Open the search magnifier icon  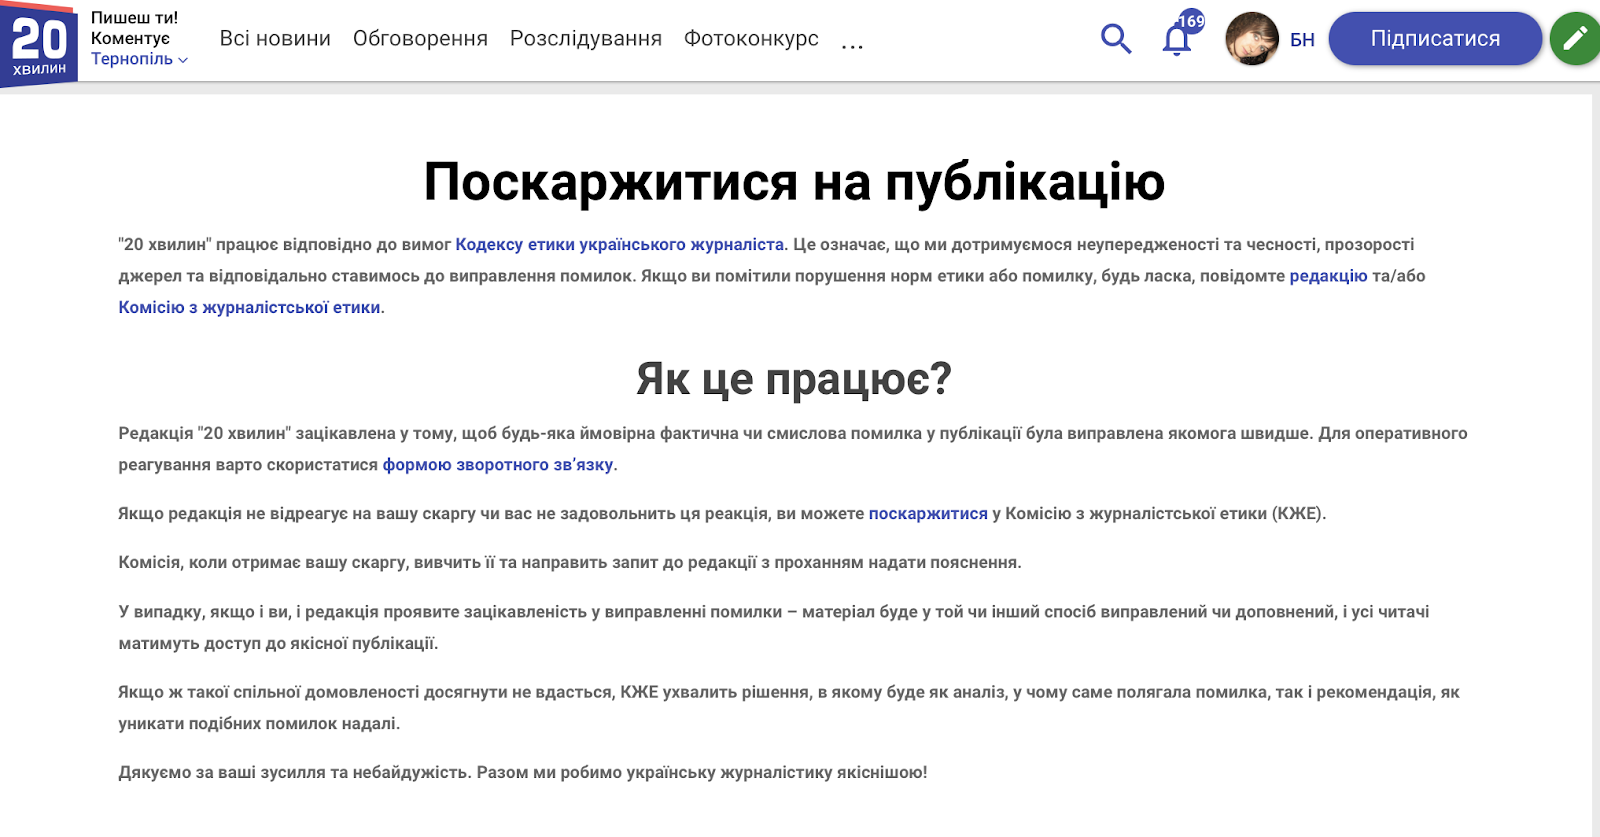tap(1115, 39)
